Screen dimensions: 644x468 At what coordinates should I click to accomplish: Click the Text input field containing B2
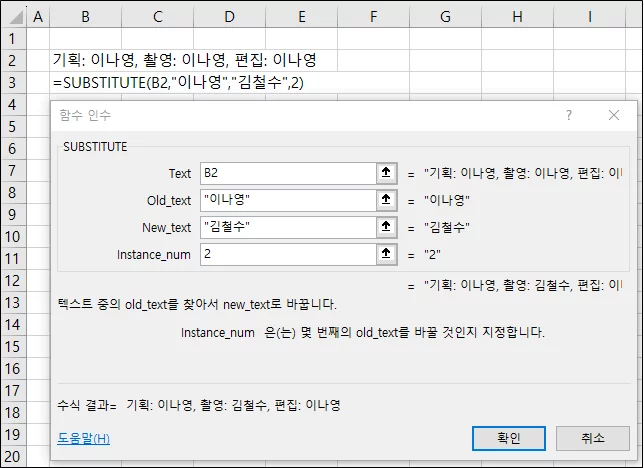pyautogui.click(x=288, y=173)
